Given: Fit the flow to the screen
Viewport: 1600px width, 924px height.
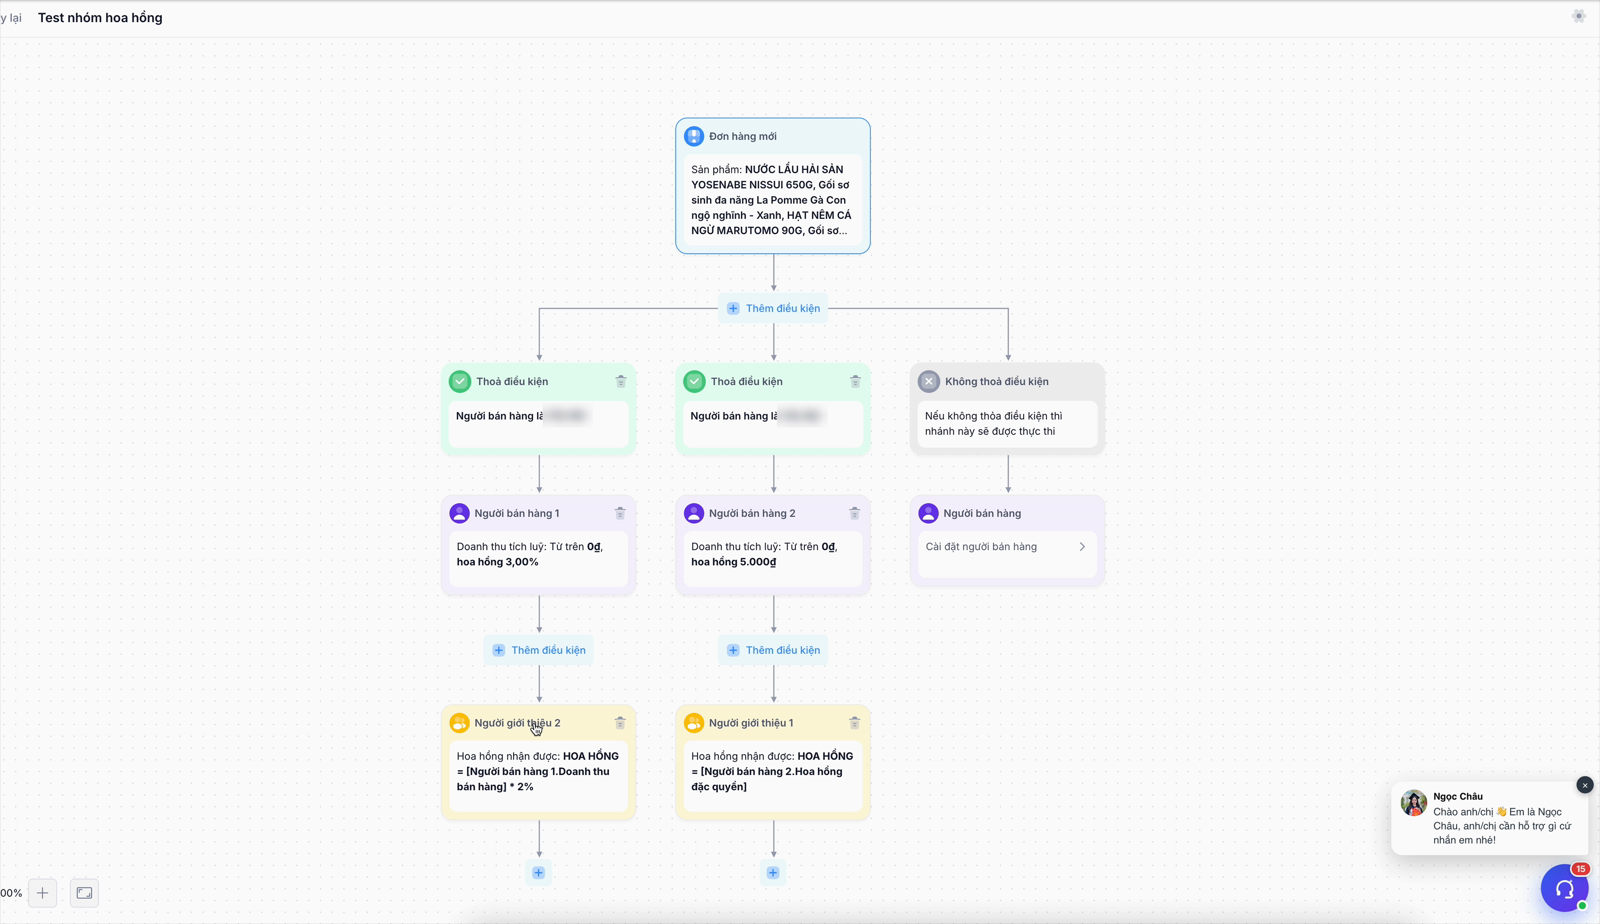Looking at the screenshot, I should pyautogui.click(x=85, y=893).
